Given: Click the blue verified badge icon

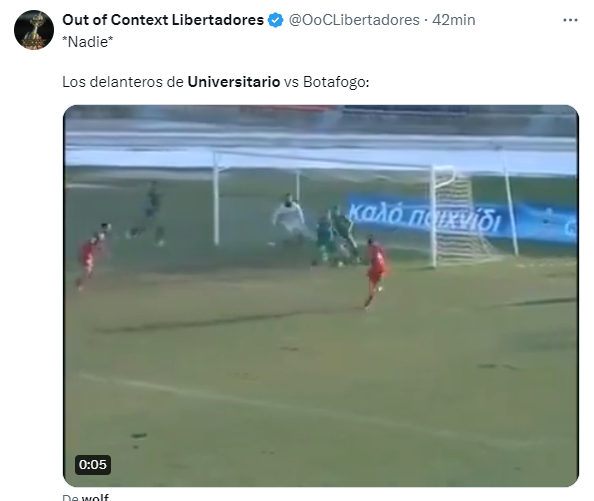Looking at the screenshot, I should click(x=275, y=20).
